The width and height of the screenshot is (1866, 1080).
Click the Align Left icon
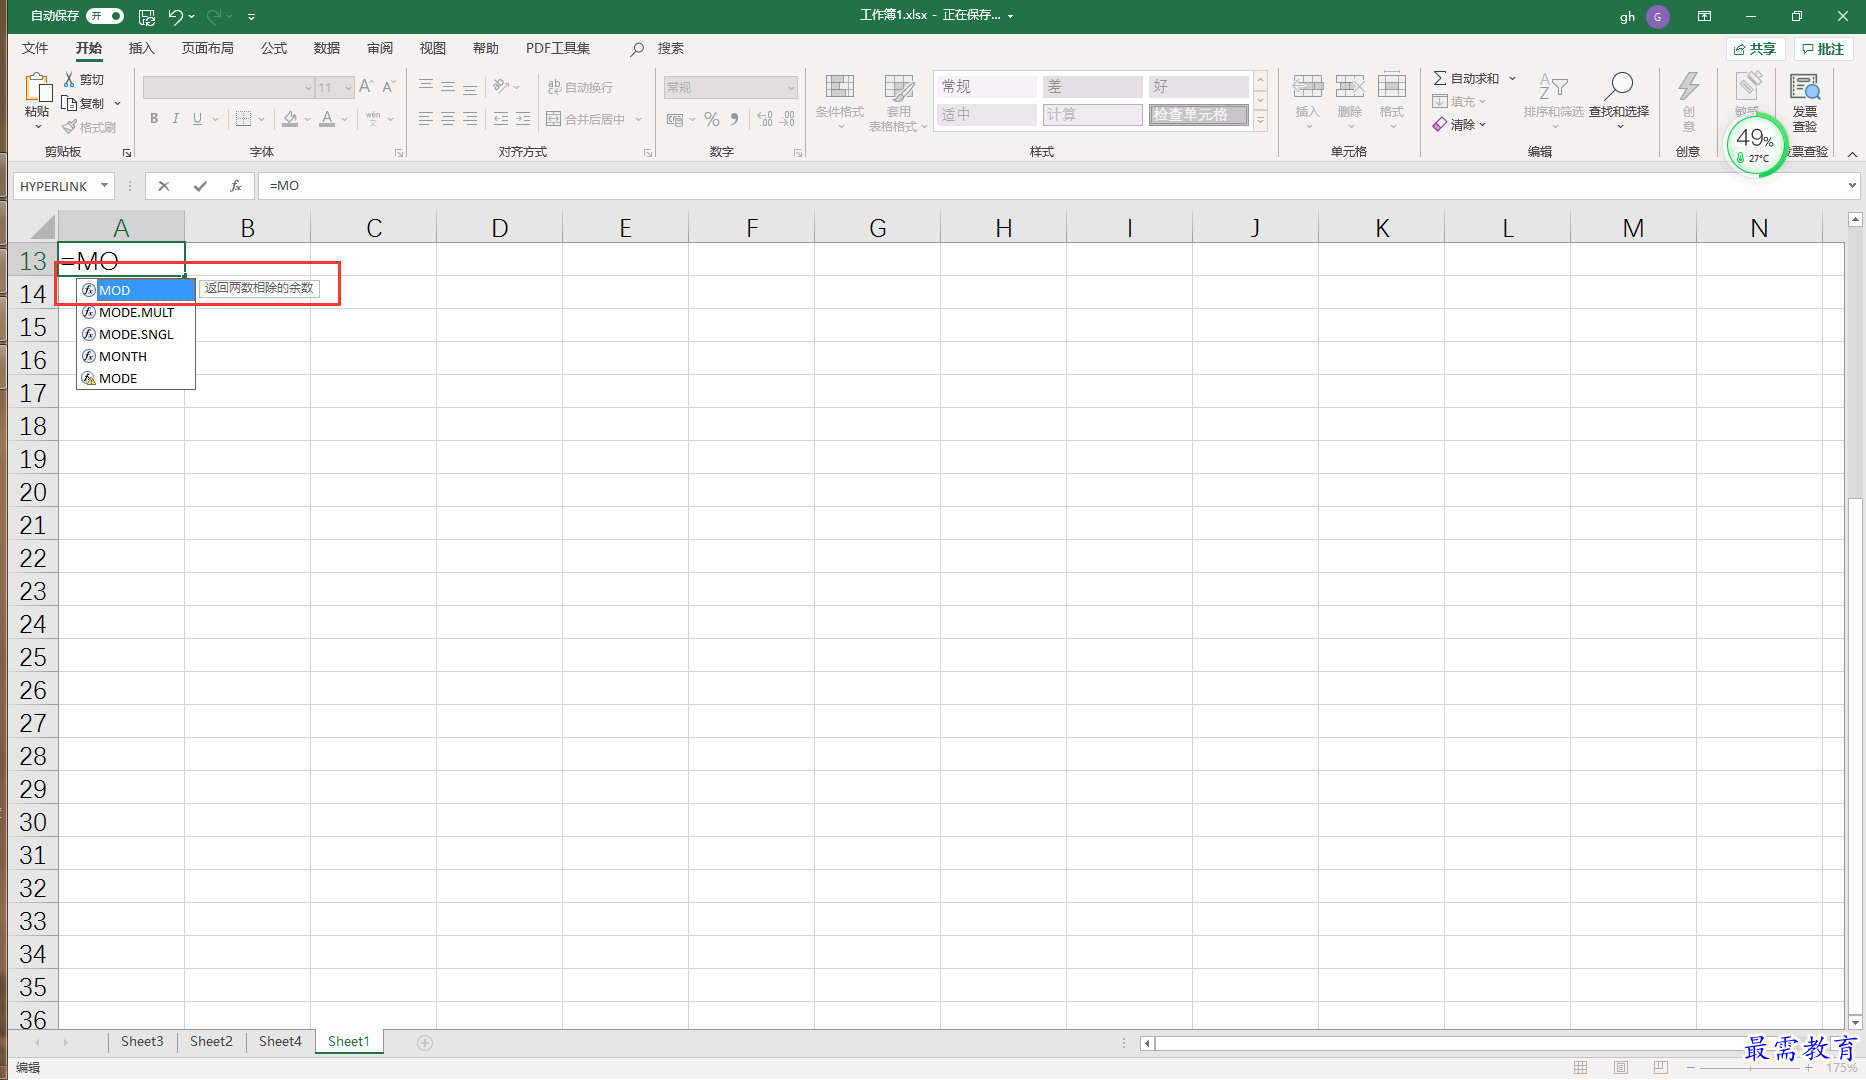point(426,119)
